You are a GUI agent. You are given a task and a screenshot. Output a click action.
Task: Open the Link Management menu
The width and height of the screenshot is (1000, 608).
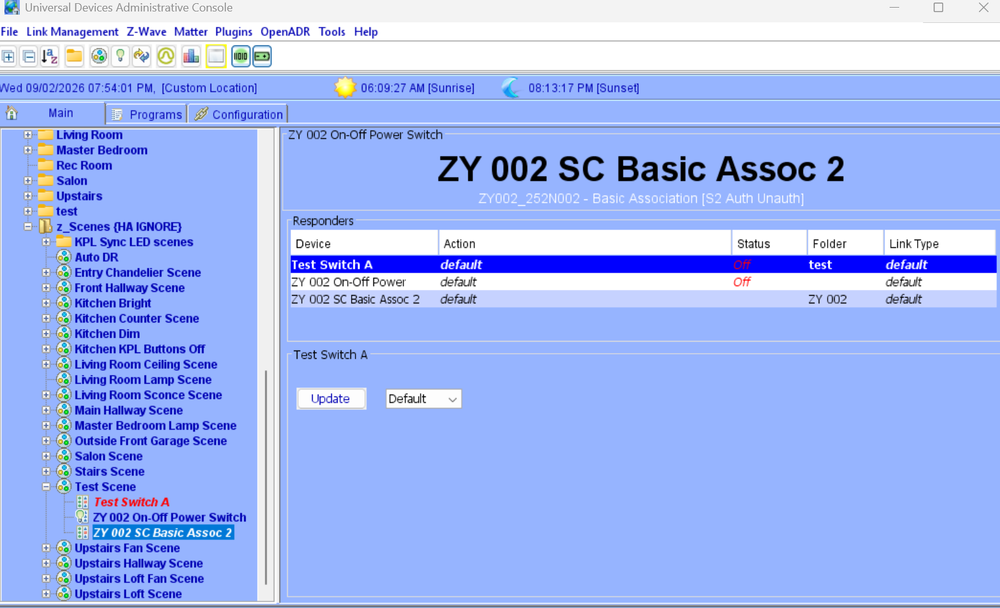pos(72,32)
